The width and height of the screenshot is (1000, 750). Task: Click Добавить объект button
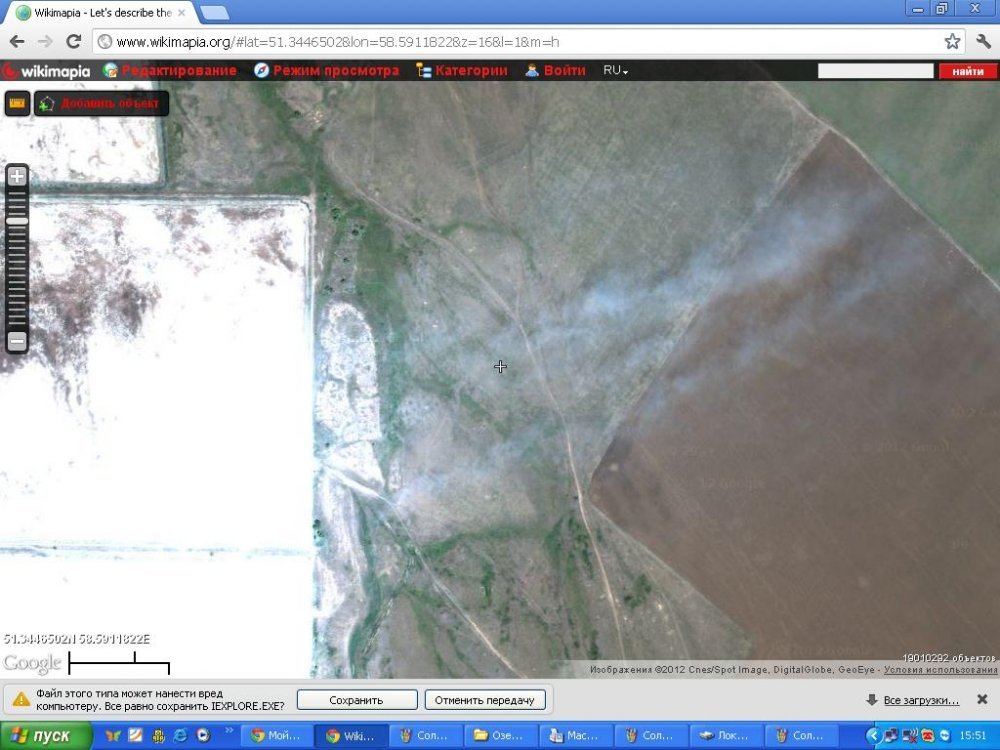point(102,103)
